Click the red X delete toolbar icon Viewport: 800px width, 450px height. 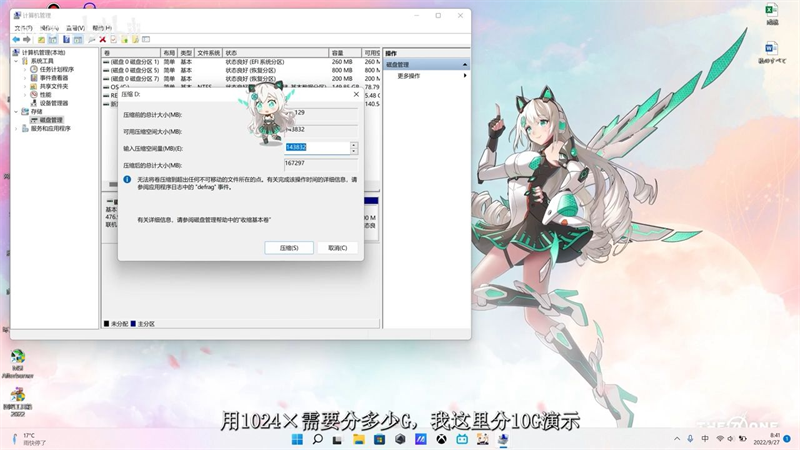(103, 39)
